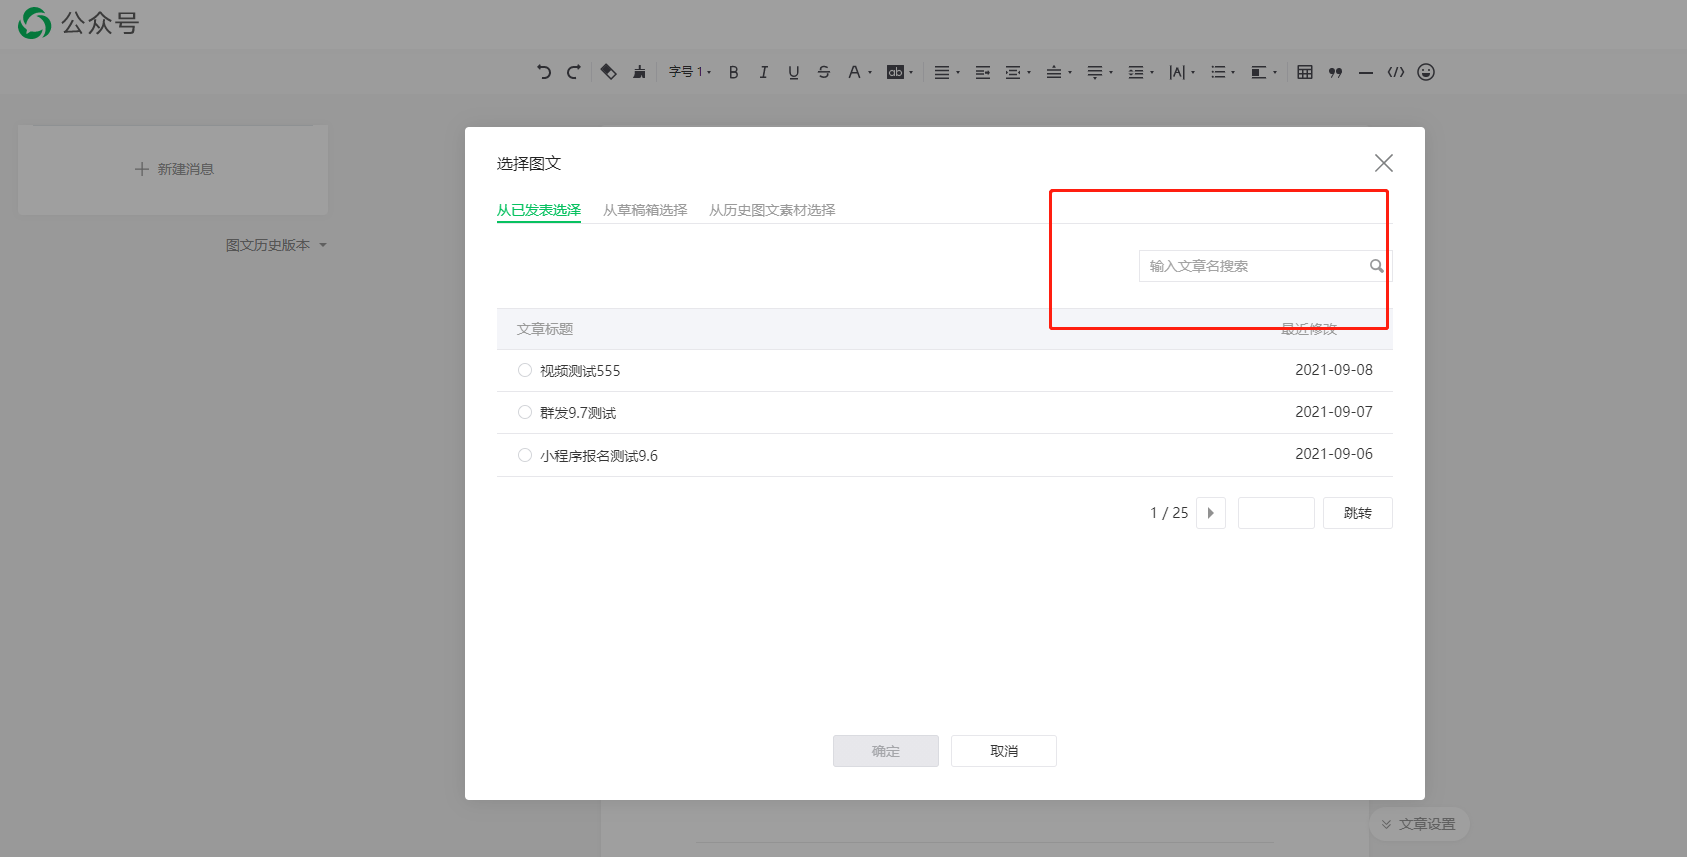Screen dimensions: 1687x857
Task: Open the spacing-before-paragraph dropdown
Action: pos(1059,72)
